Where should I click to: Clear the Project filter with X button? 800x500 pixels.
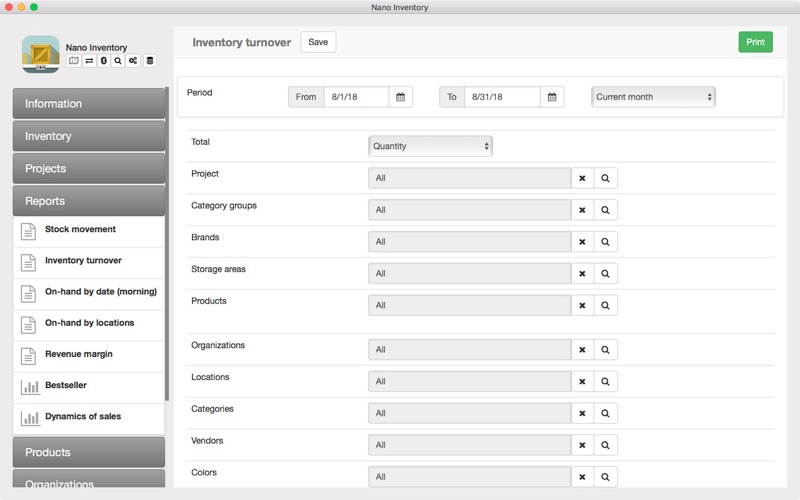[x=582, y=178]
